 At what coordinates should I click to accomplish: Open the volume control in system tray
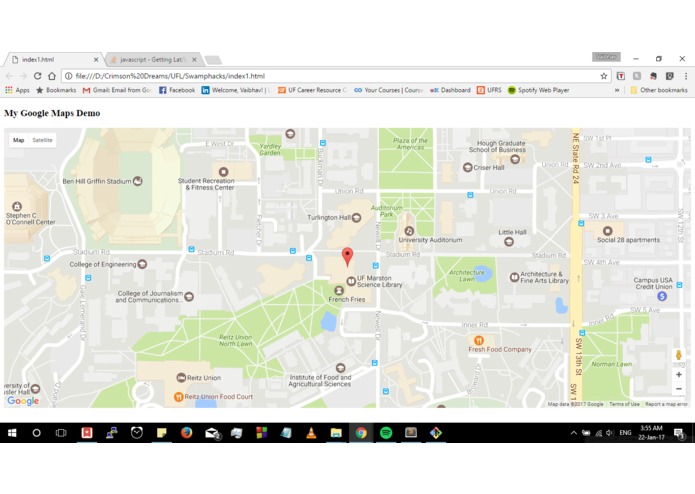click(610, 433)
